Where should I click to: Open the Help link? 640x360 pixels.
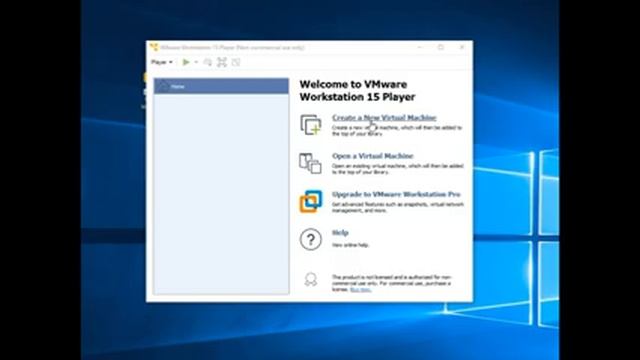tap(340, 233)
